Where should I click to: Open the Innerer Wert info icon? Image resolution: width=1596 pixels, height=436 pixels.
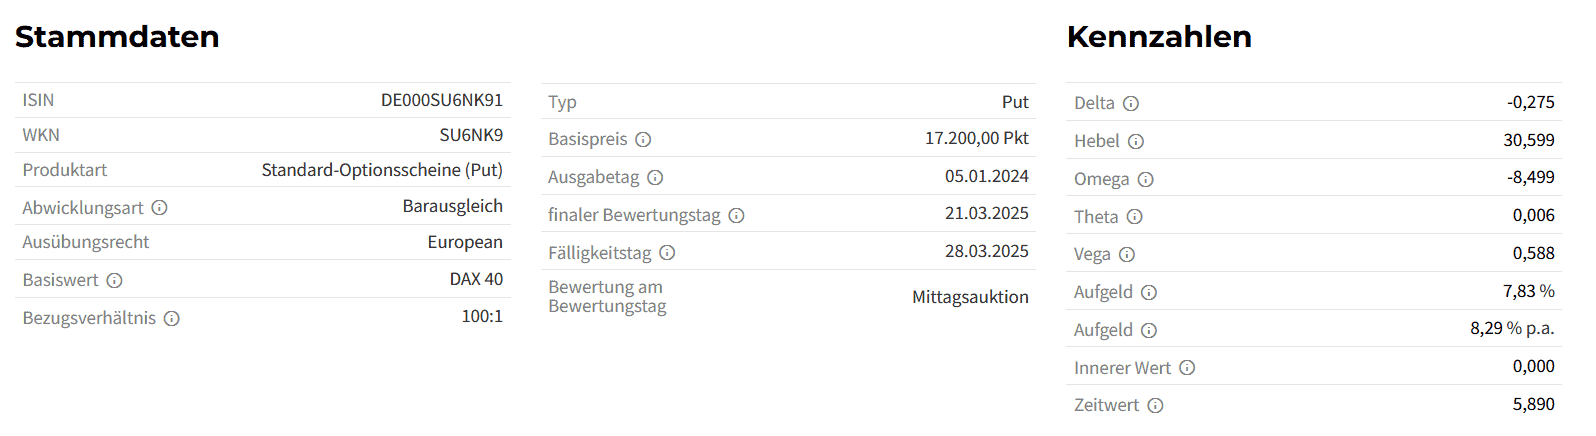[1187, 368]
